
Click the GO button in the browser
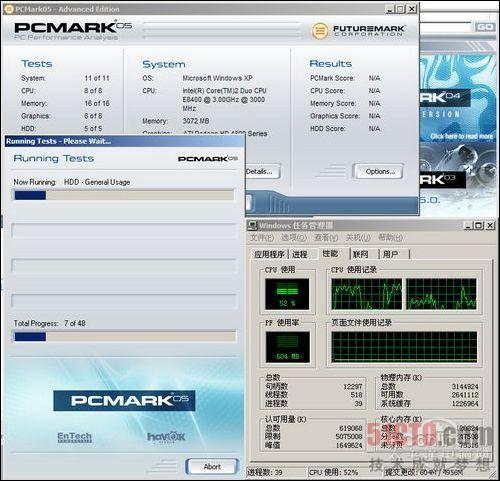click(485, 27)
